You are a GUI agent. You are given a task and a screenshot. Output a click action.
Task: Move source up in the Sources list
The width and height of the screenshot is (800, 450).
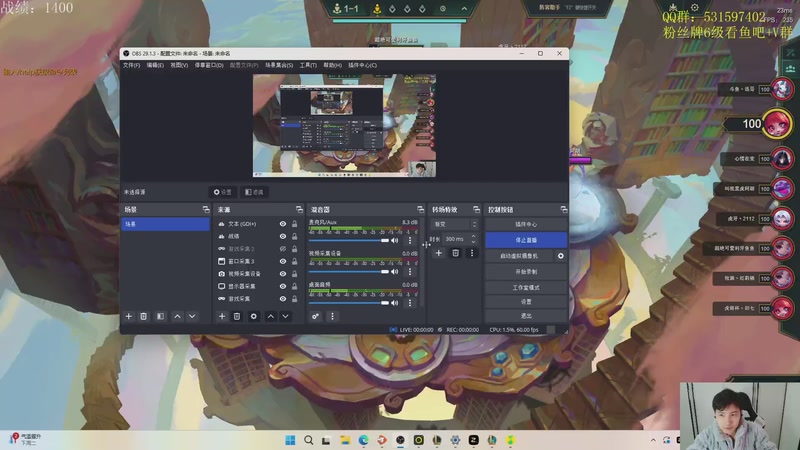pyautogui.click(x=270, y=316)
